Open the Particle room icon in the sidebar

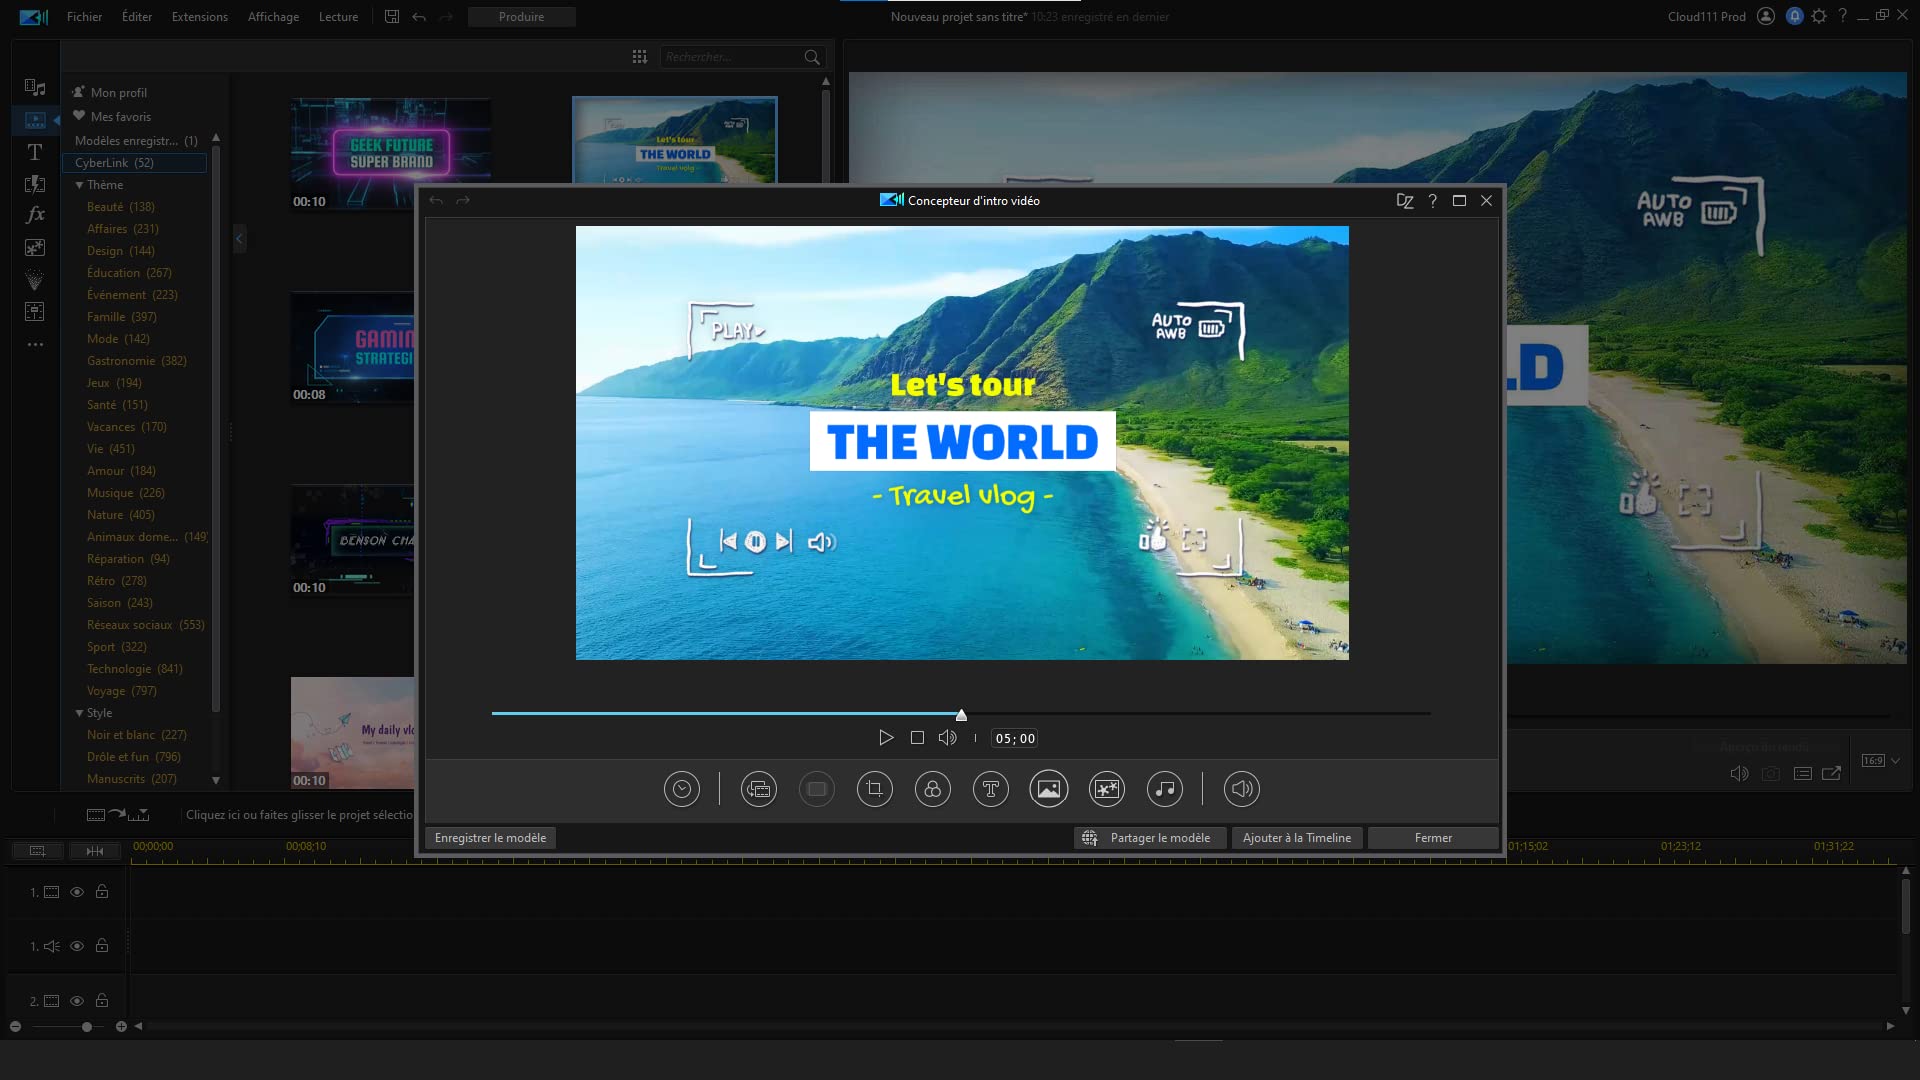(35, 279)
